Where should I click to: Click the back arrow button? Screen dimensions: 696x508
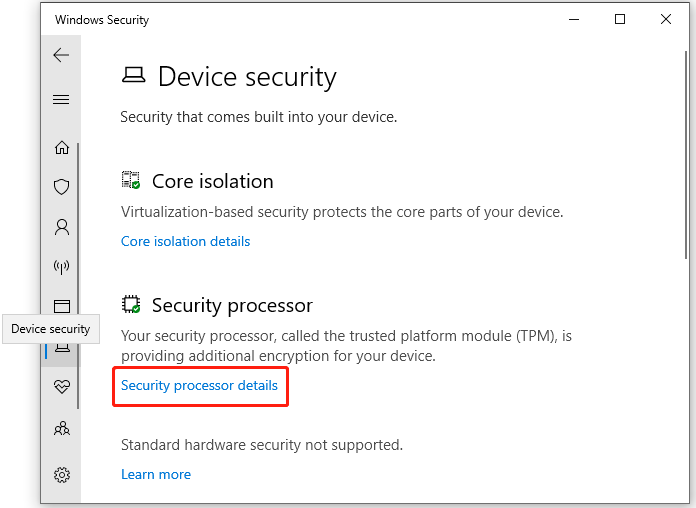[x=62, y=55]
